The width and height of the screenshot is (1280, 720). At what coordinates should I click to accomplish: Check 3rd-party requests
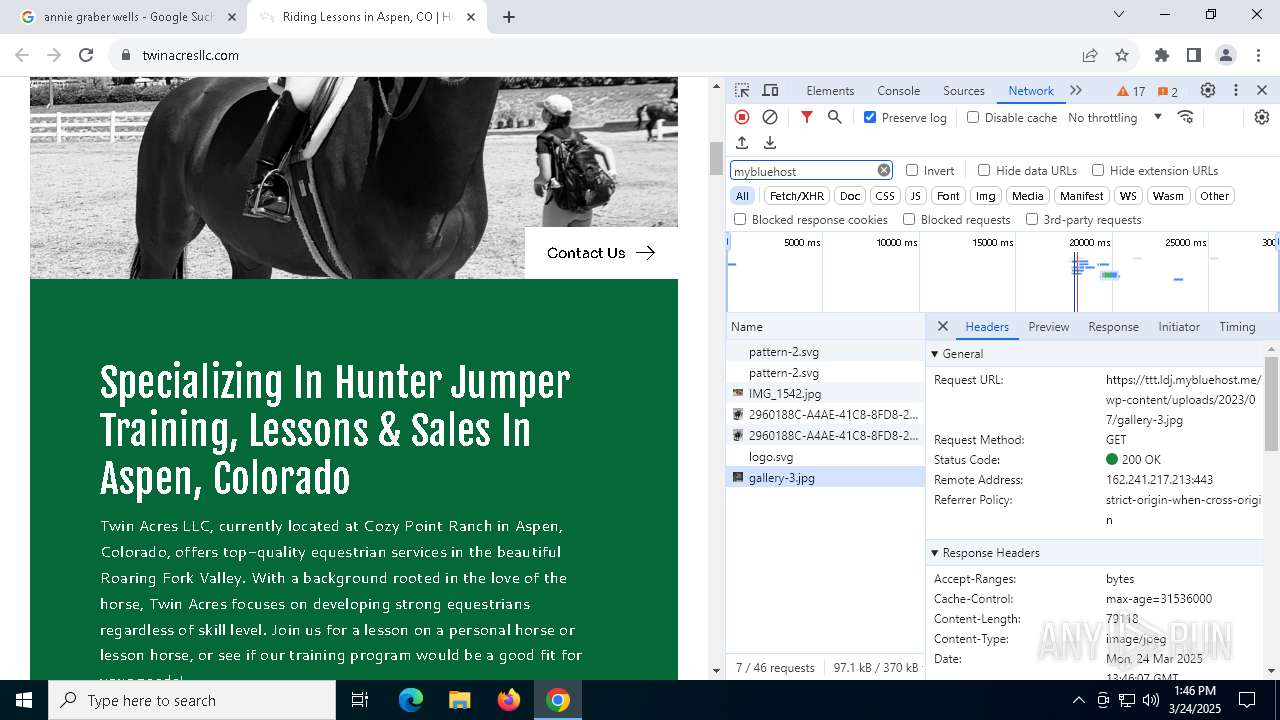[x=1032, y=219]
